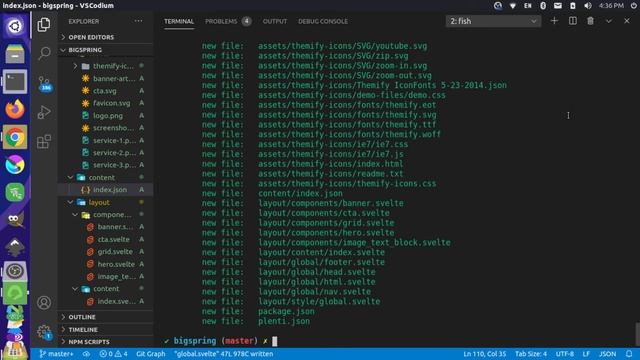Click terminal line 'plenti.json'
Screen dimensions: 640x360
pyautogui.click(x=284, y=321)
